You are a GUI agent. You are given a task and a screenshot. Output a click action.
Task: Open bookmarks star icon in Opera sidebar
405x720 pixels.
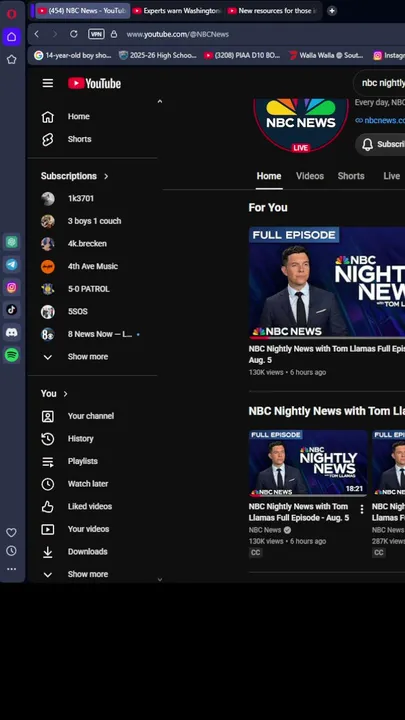coord(11,59)
